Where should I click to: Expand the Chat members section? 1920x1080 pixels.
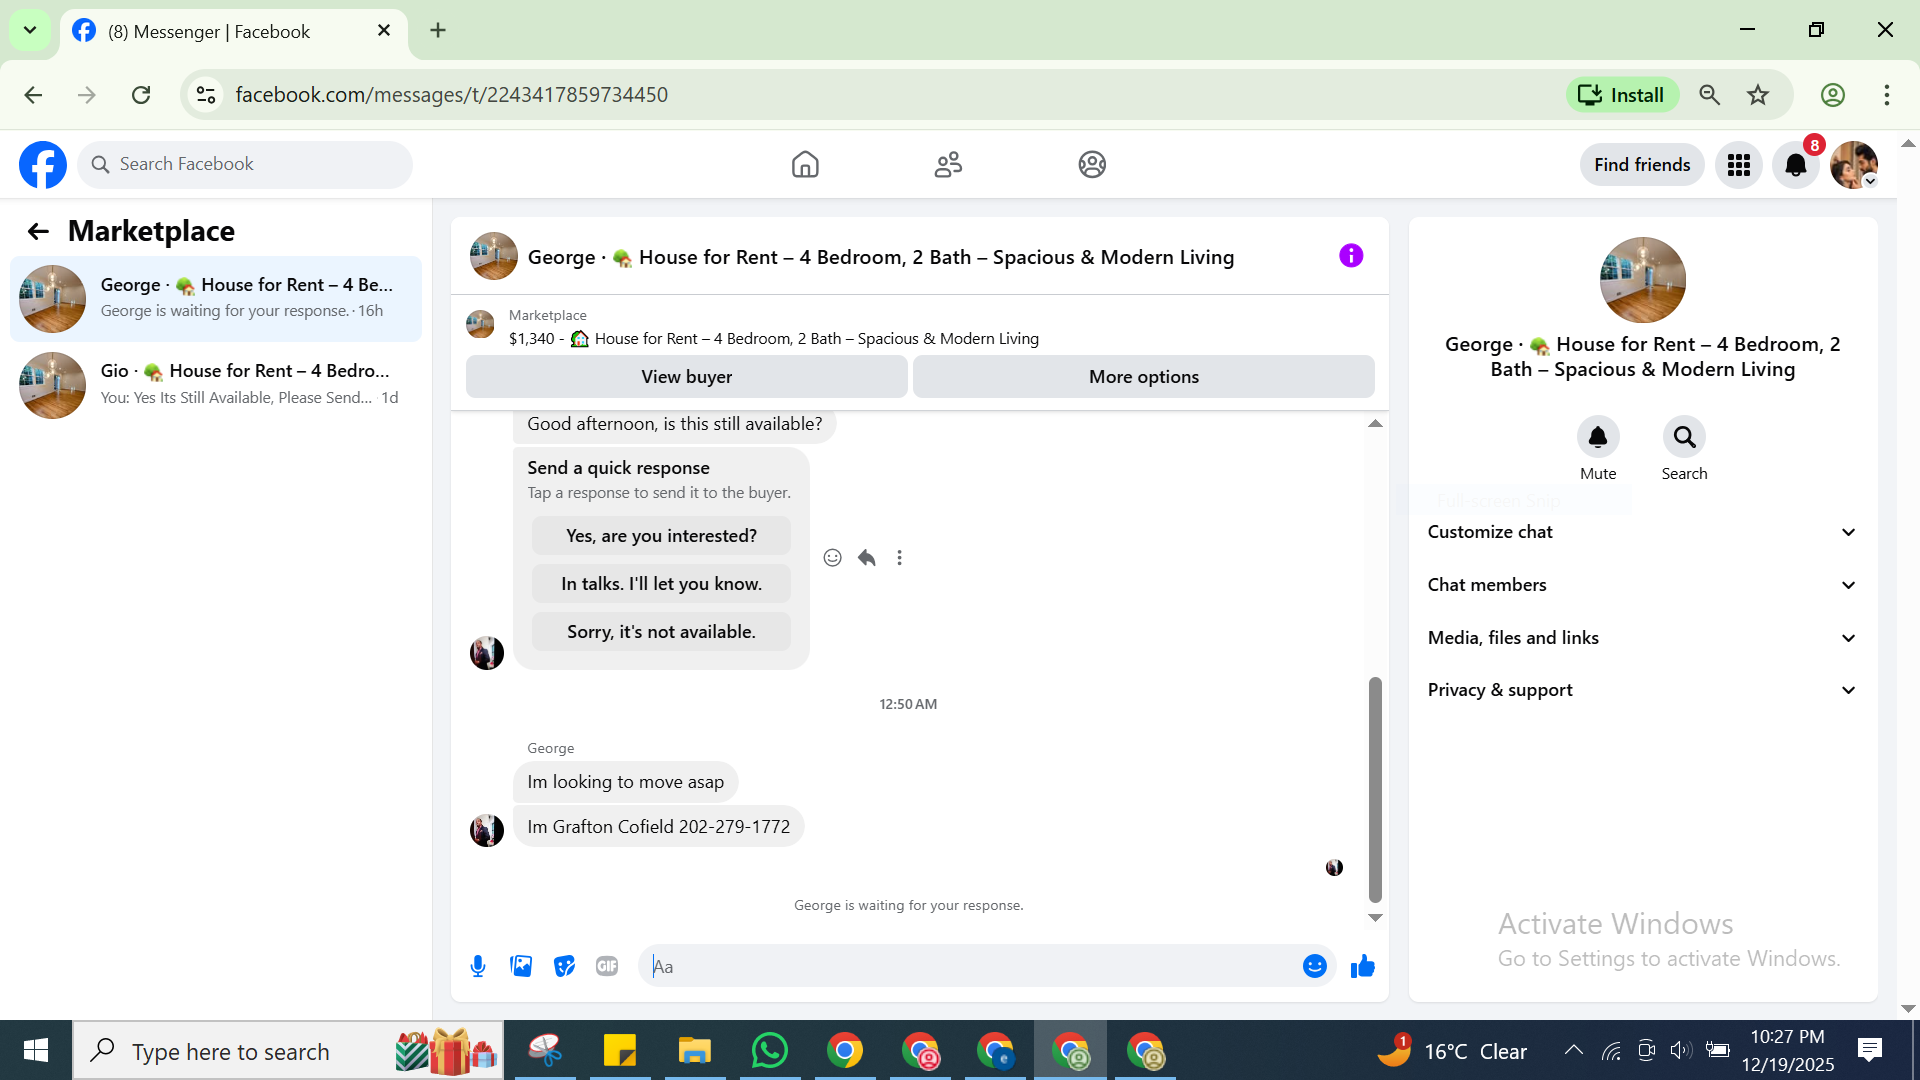(1641, 585)
